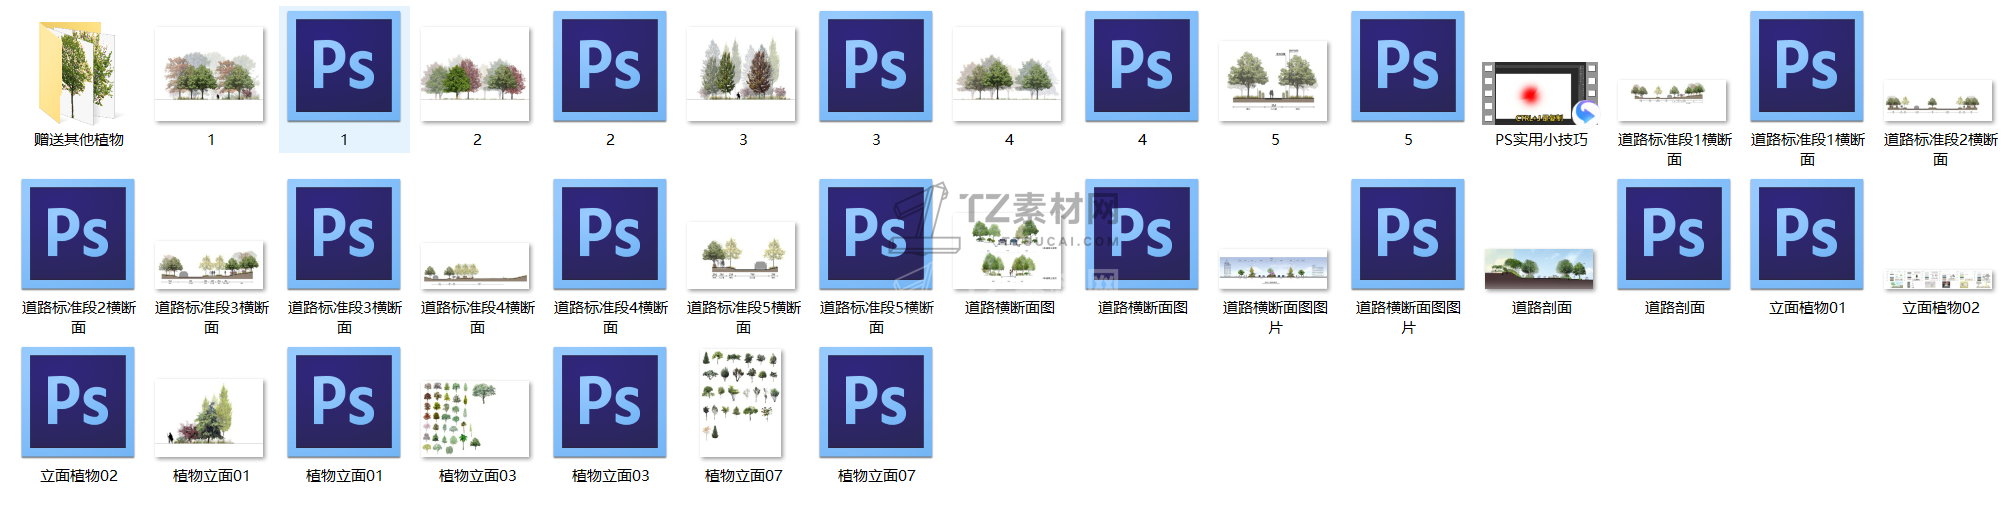Select the 植物立面07 Photoshop file icon

pyautogui.click(x=876, y=402)
